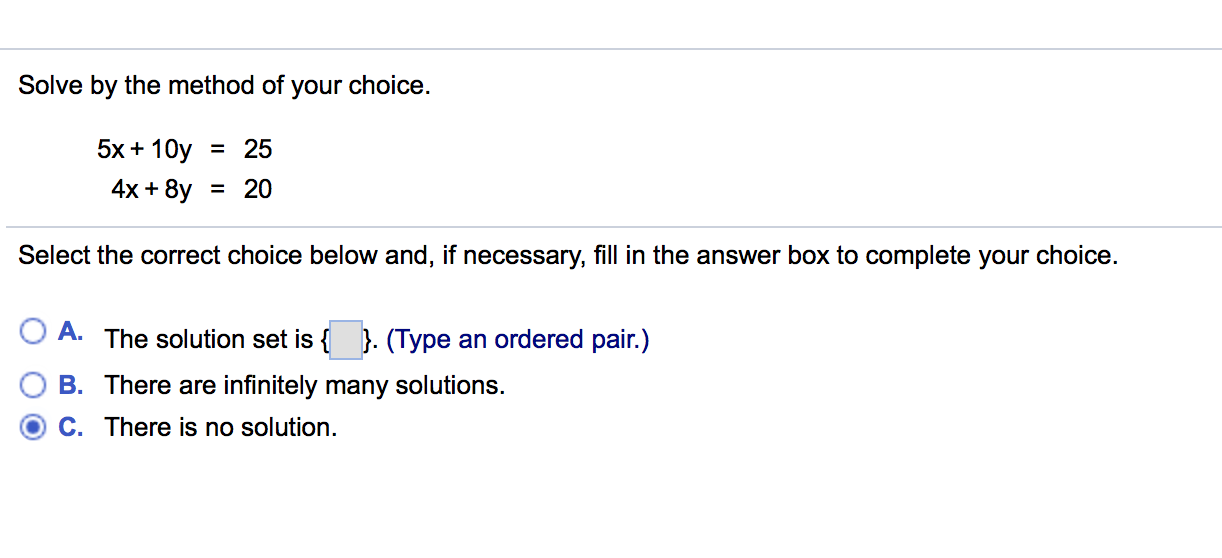Image resolution: width=1222 pixels, height=558 pixels.
Task: Click the constant 20 in second equation
Action: click(x=258, y=189)
